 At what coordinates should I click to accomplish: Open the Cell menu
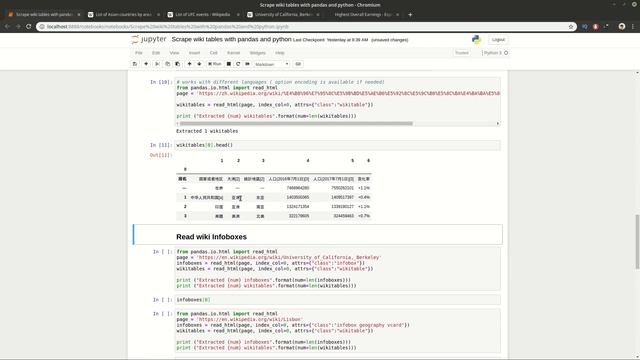point(213,53)
